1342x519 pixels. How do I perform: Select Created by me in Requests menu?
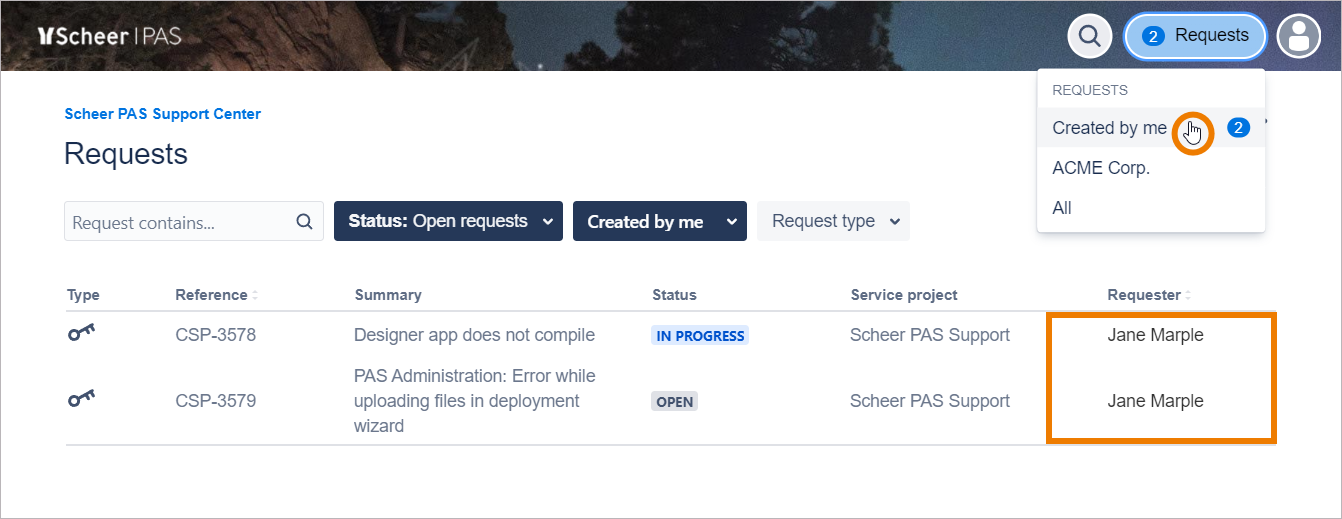[x=1109, y=128]
